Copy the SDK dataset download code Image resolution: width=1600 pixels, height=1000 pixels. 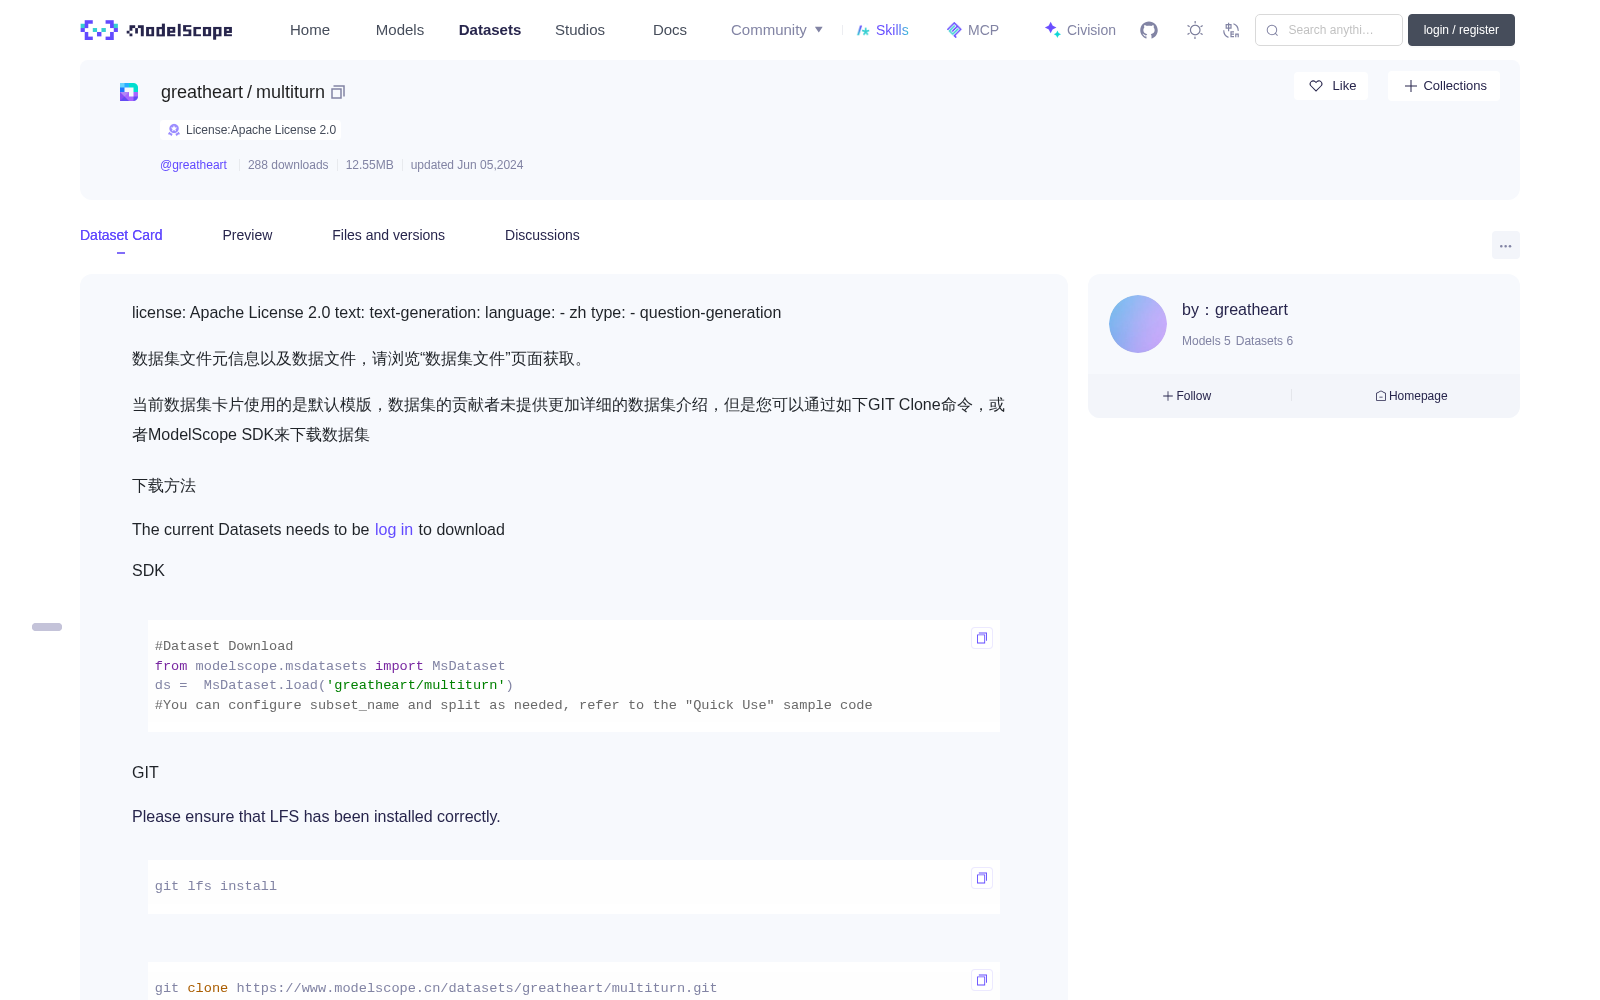click(982, 638)
